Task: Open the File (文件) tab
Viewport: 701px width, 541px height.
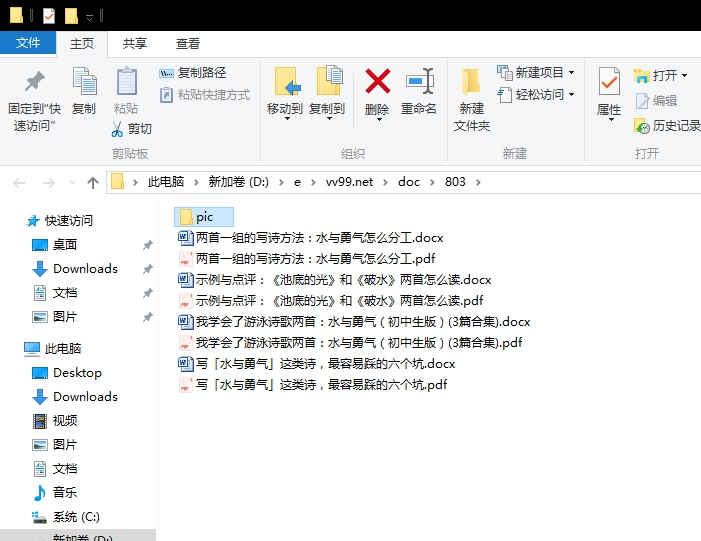Action: tap(28, 43)
